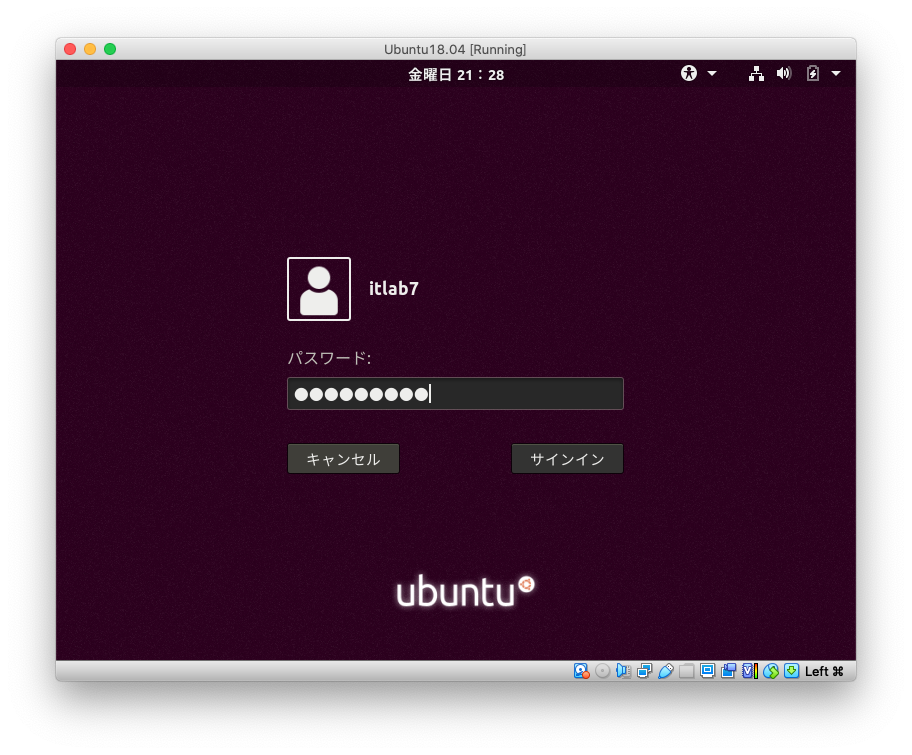Click the volume speaker icon
Viewport: 912px width, 755px height.
(784, 73)
